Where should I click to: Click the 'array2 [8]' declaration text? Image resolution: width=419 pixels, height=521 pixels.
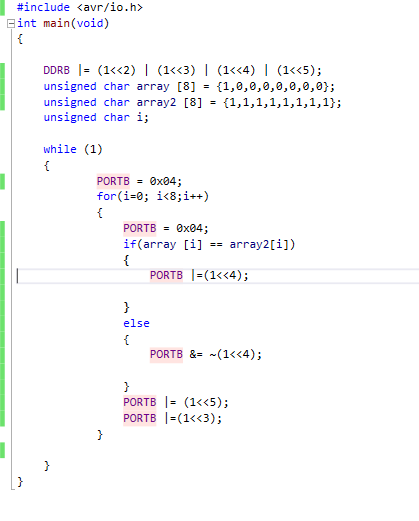(x=169, y=102)
